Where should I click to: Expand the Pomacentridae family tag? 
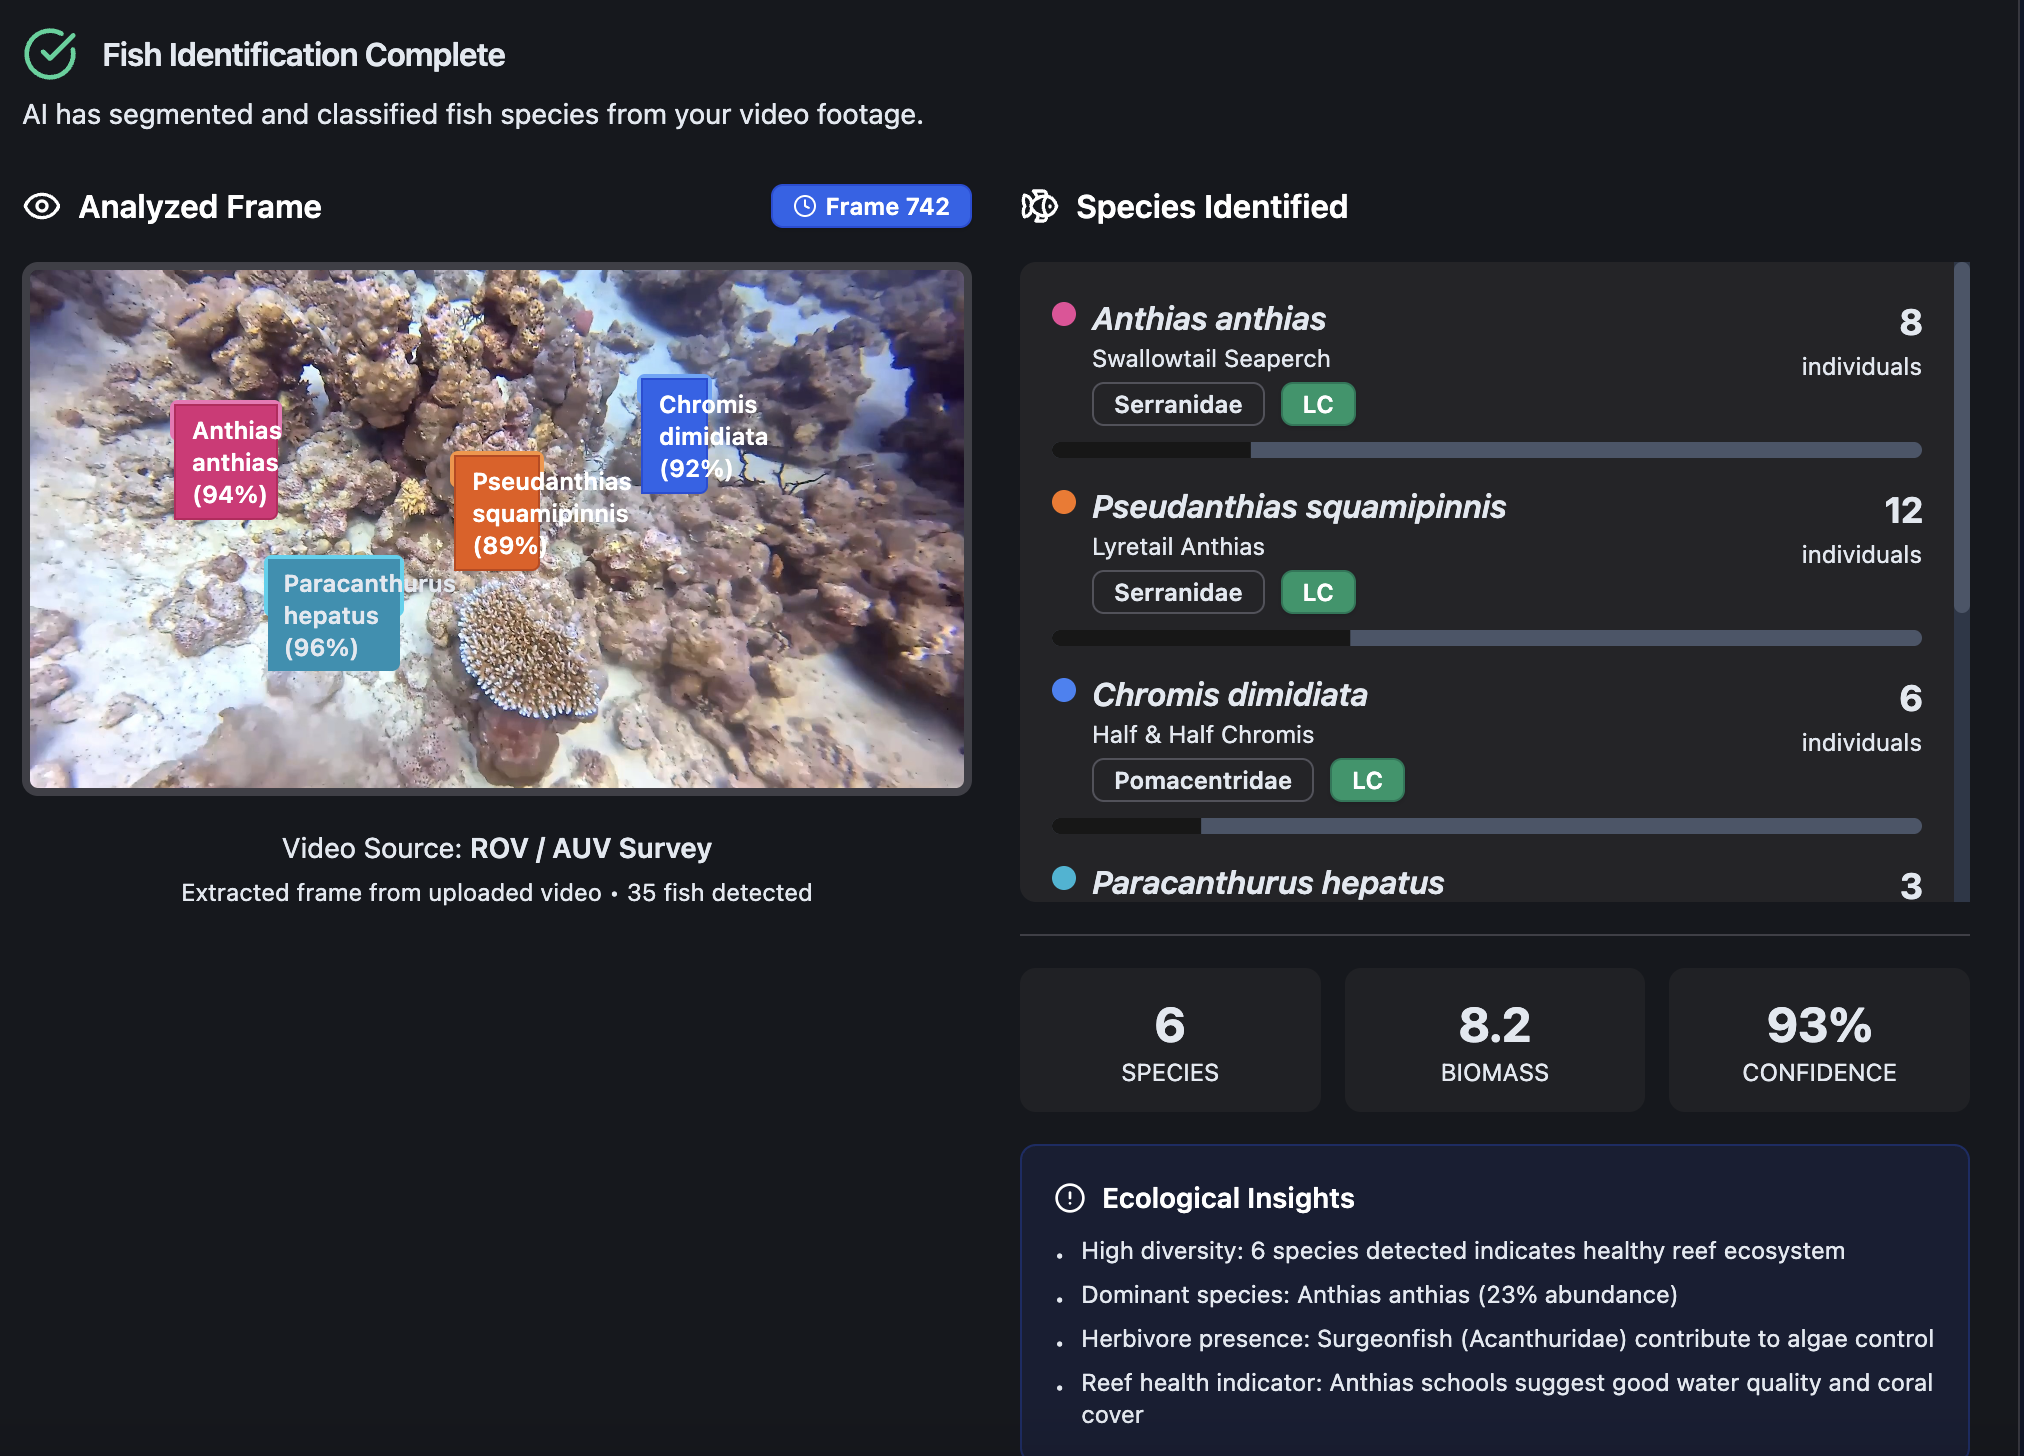(1202, 780)
